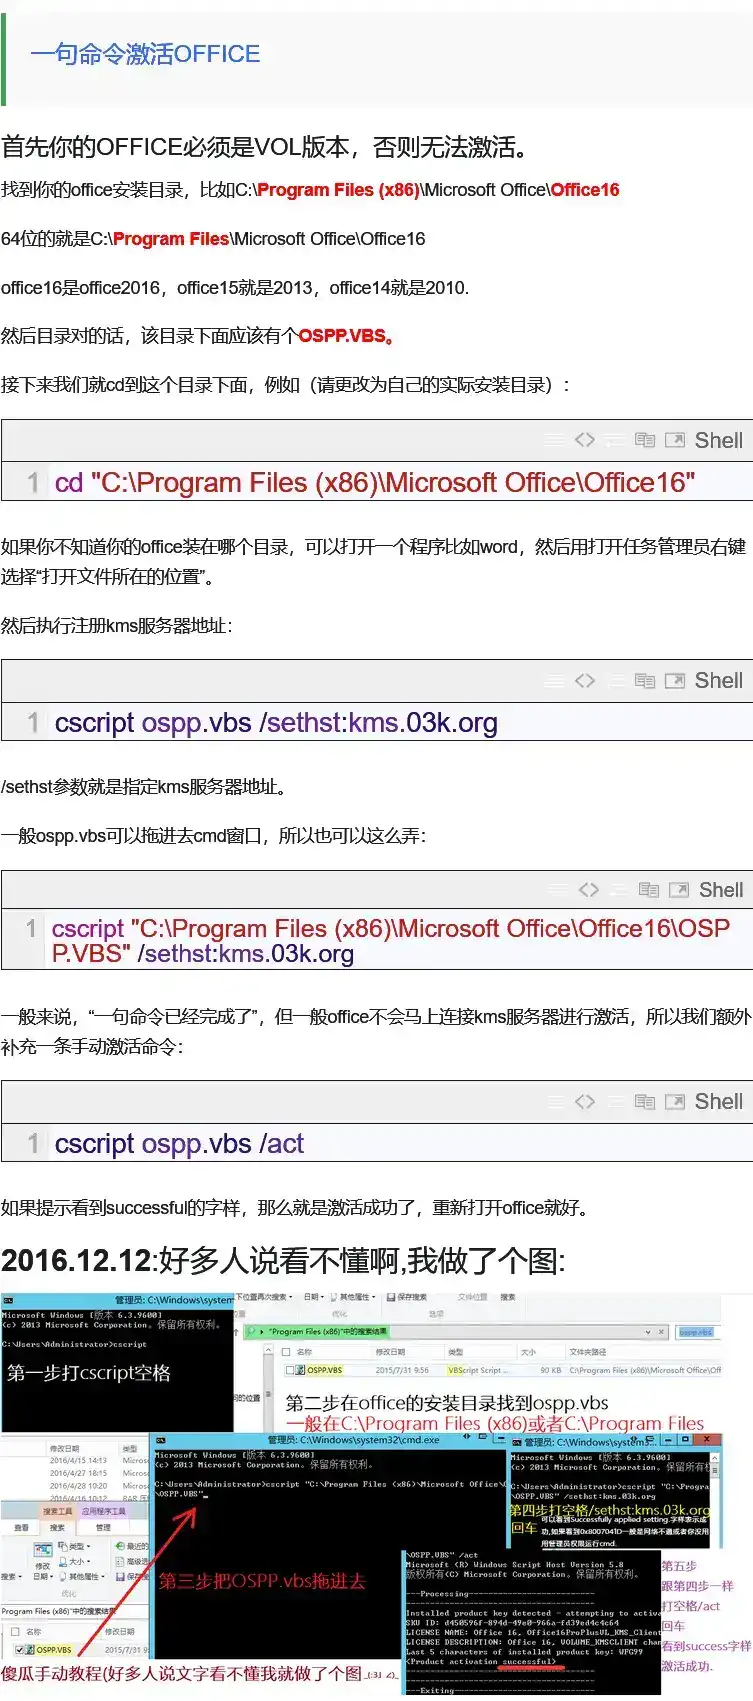The width and height of the screenshot is (753, 1701).
Task: Toggle plain code for cscript ospp.vbs /sethst block
Action: 585,681
